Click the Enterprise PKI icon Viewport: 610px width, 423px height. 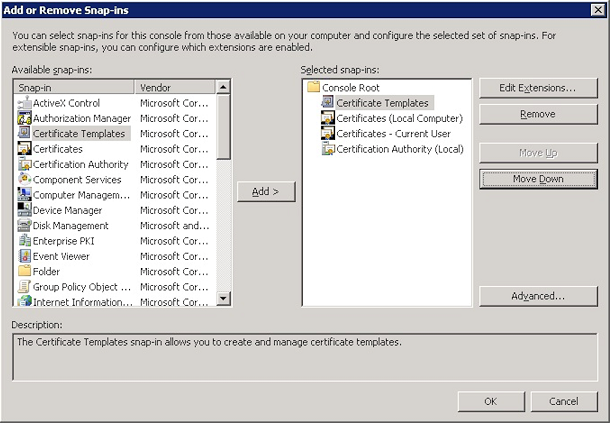tap(24, 241)
